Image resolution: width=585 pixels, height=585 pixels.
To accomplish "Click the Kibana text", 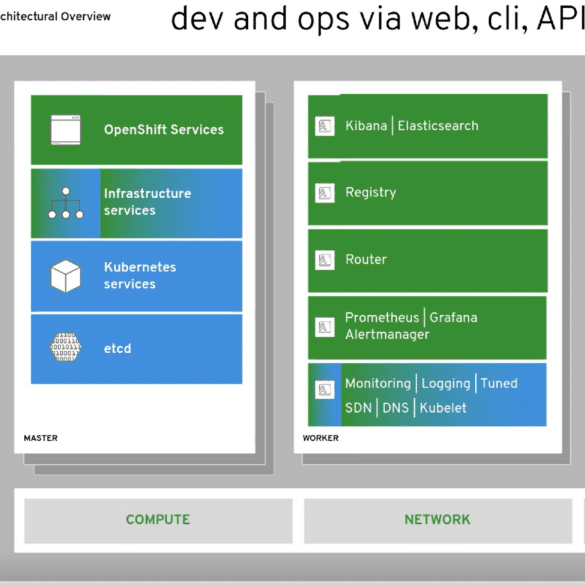I will coord(366,126).
